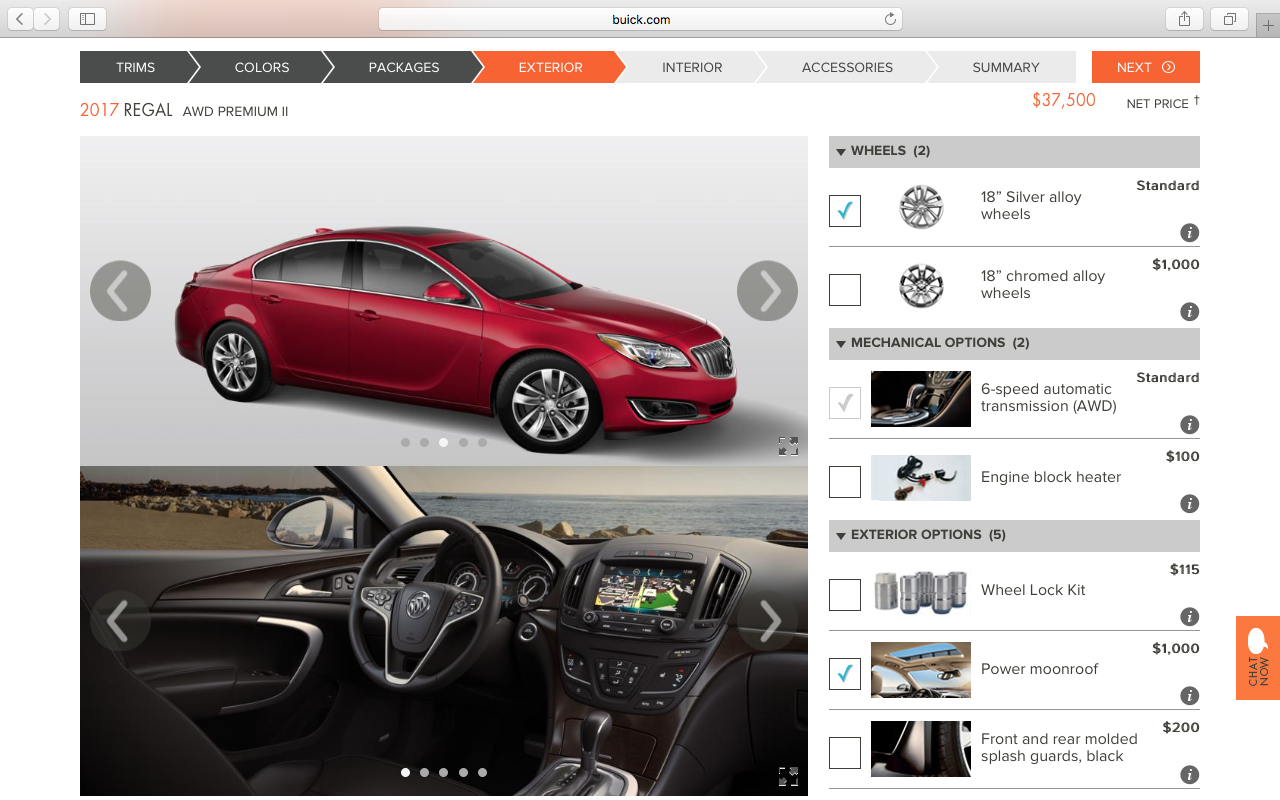Click 'AWD PREMIUM II' trim text
Image resolution: width=1280 pixels, height=800 pixels.
coord(235,112)
